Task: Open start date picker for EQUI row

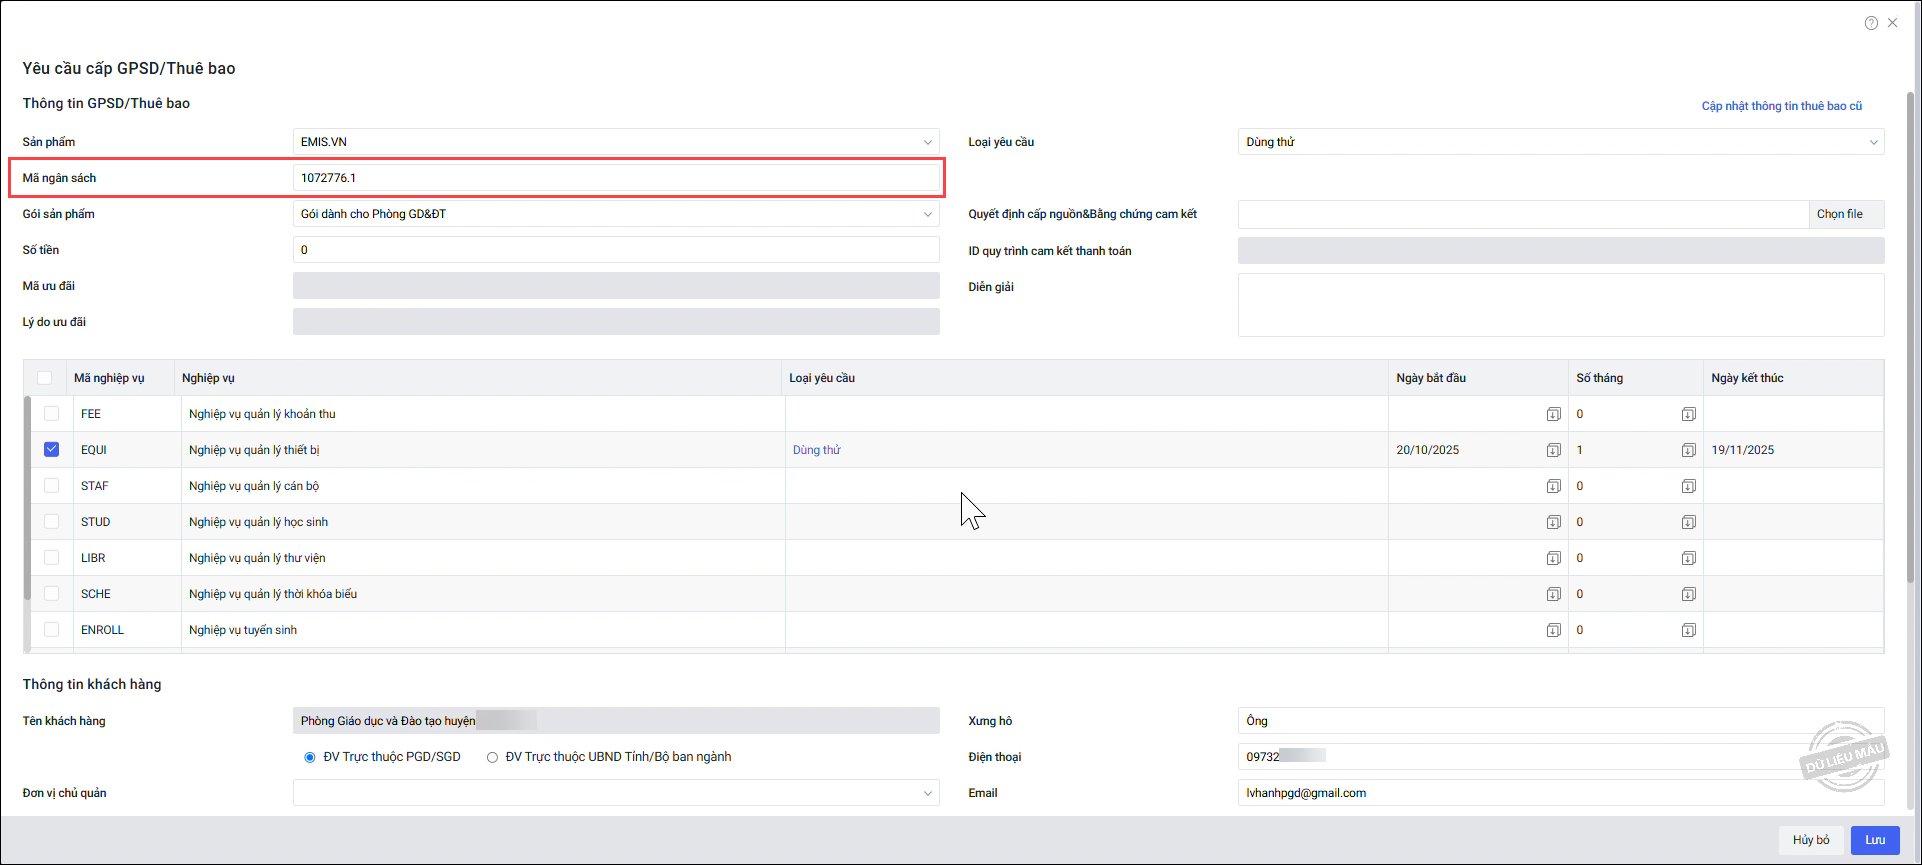Action: click(x=1553, y=450)
